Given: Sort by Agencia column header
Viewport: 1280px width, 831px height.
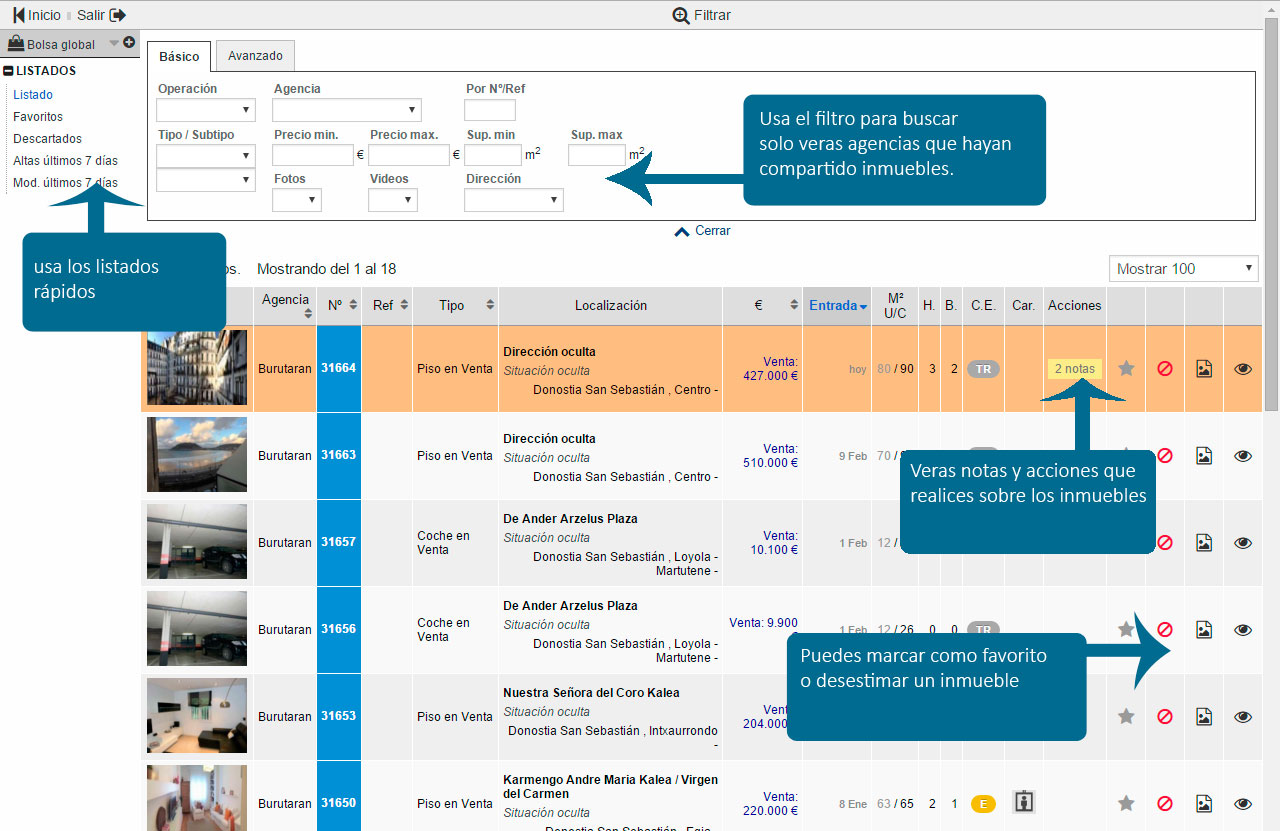Looking at the screenshot, I should tap(285, 306).
